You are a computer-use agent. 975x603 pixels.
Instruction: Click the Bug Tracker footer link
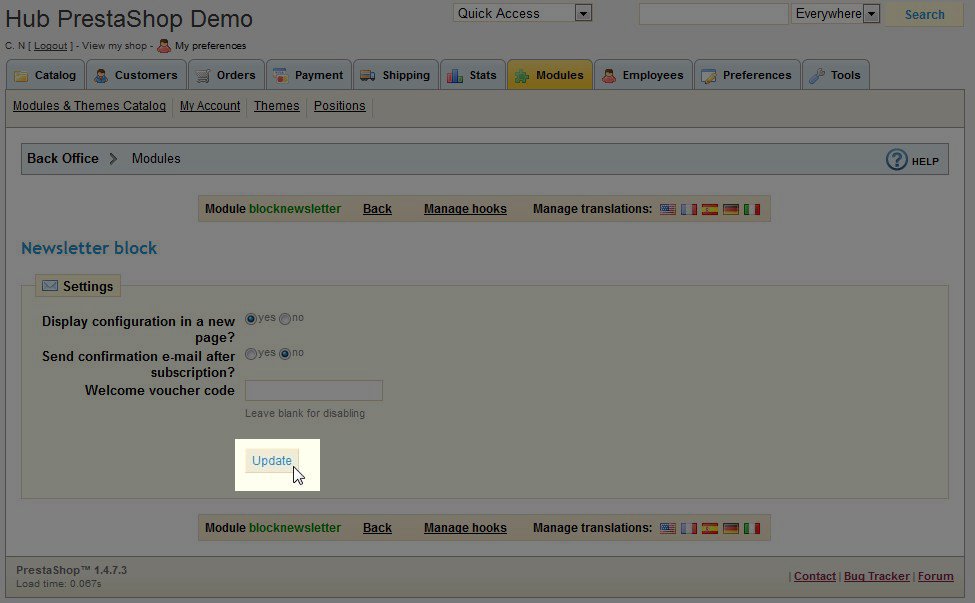(x=876, y=576)
